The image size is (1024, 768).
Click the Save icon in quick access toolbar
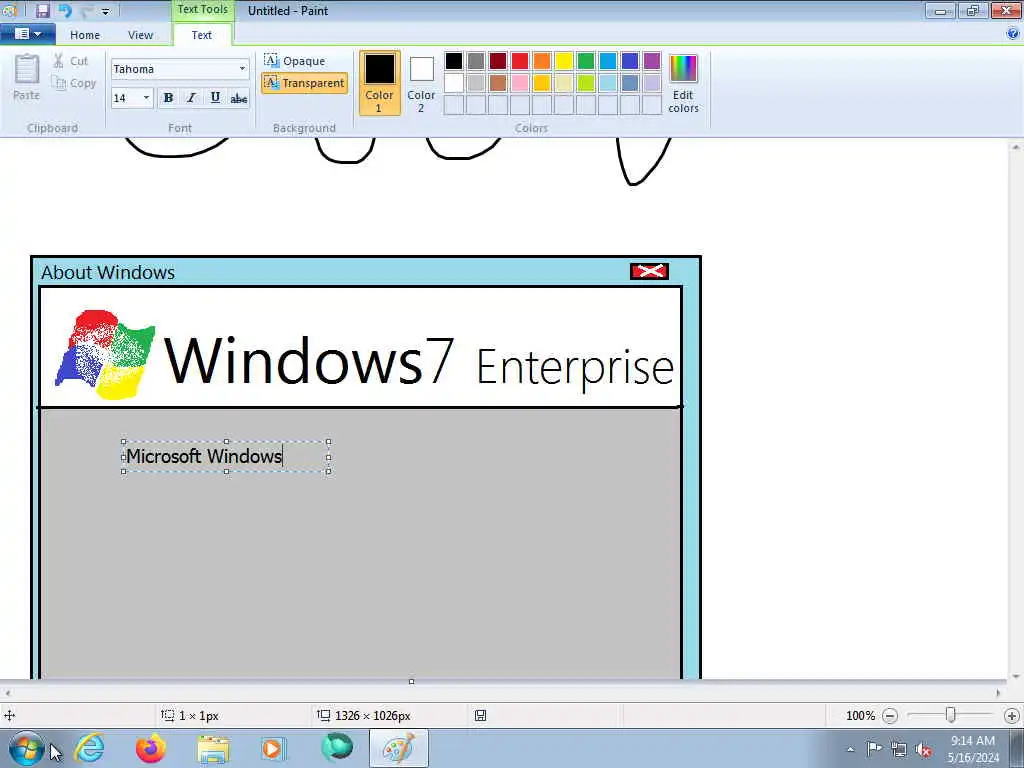(x=42, y=10)
